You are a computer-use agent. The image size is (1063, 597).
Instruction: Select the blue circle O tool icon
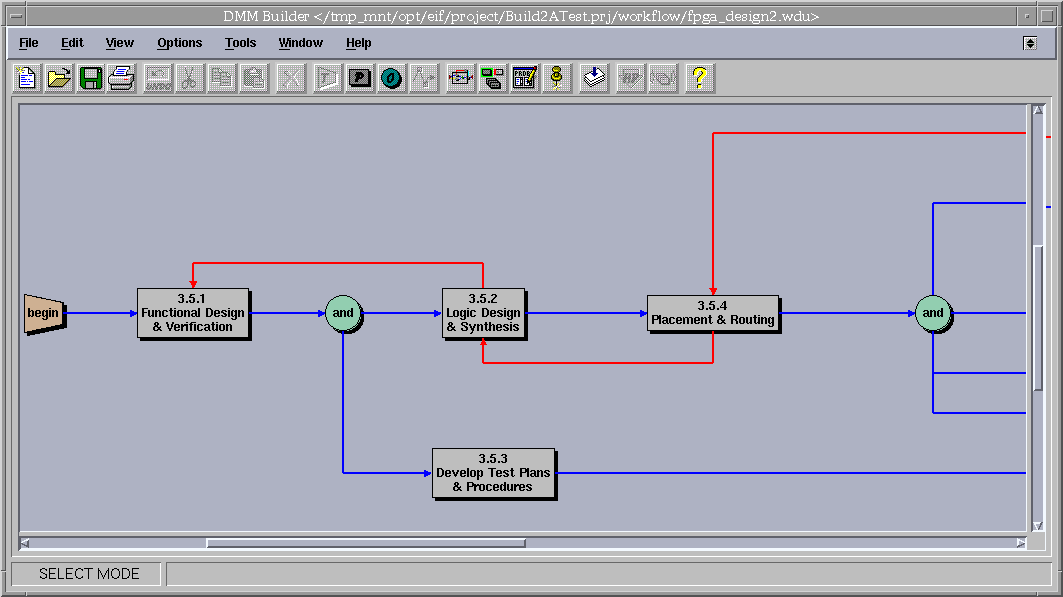392,78
